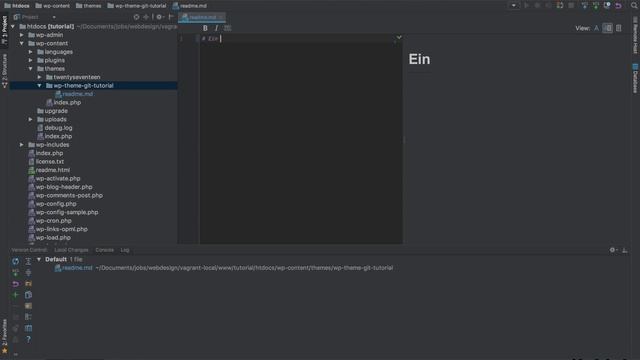Open the Console tab in Version Control
The height and width of the screenshot is (360, 640).
coord(104,250)
